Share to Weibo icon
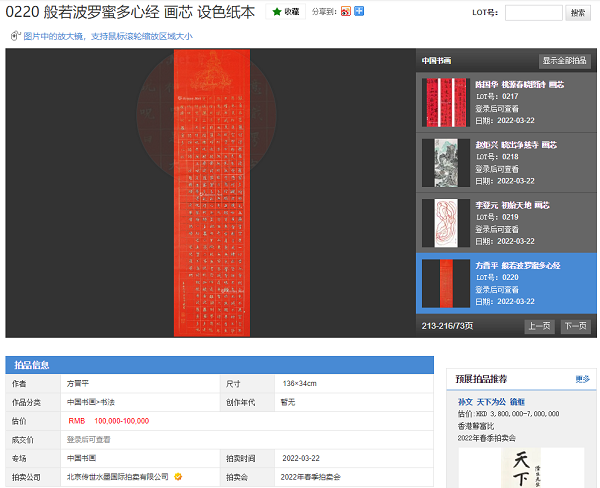 click(x=346, y=11)
